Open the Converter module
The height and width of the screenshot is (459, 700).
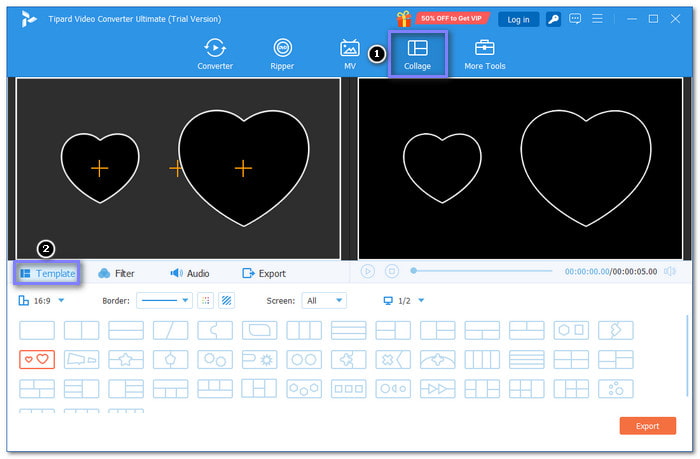[215, 54]
